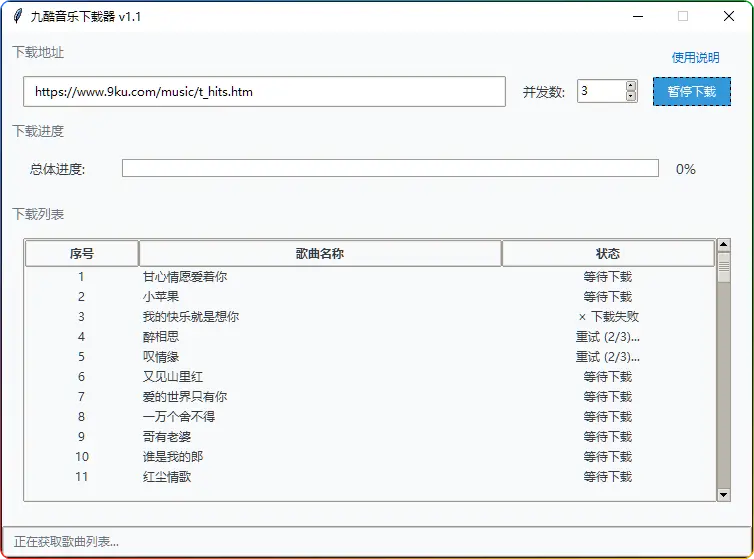Click the 歌曲名称 column header

point(320,254)
